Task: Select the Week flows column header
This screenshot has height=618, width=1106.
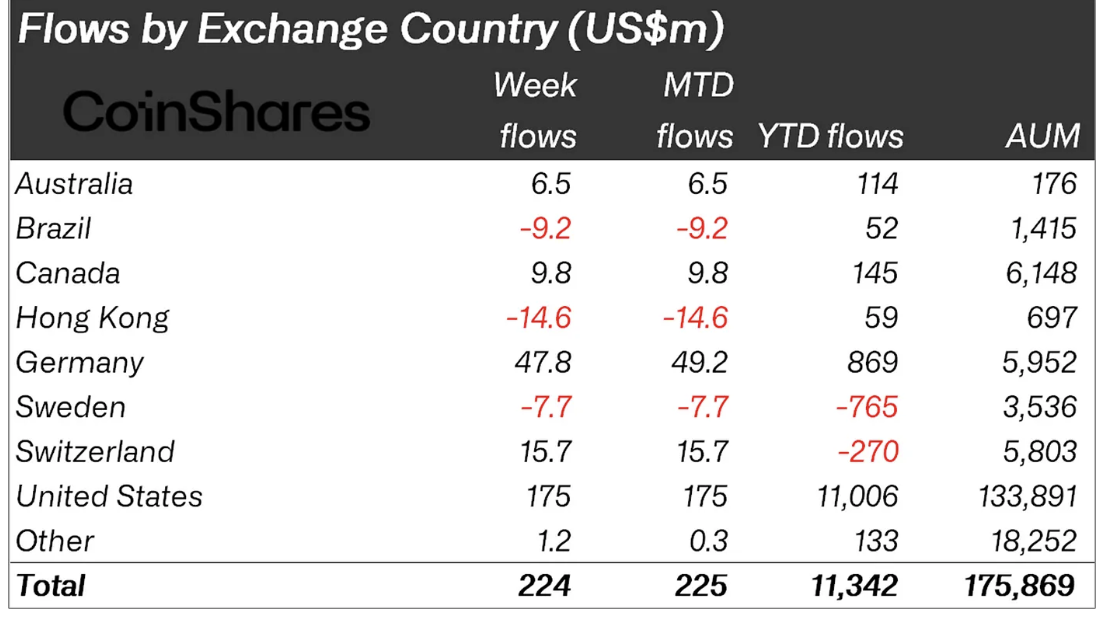Action: pyautogui.click(x=537, y=111)
